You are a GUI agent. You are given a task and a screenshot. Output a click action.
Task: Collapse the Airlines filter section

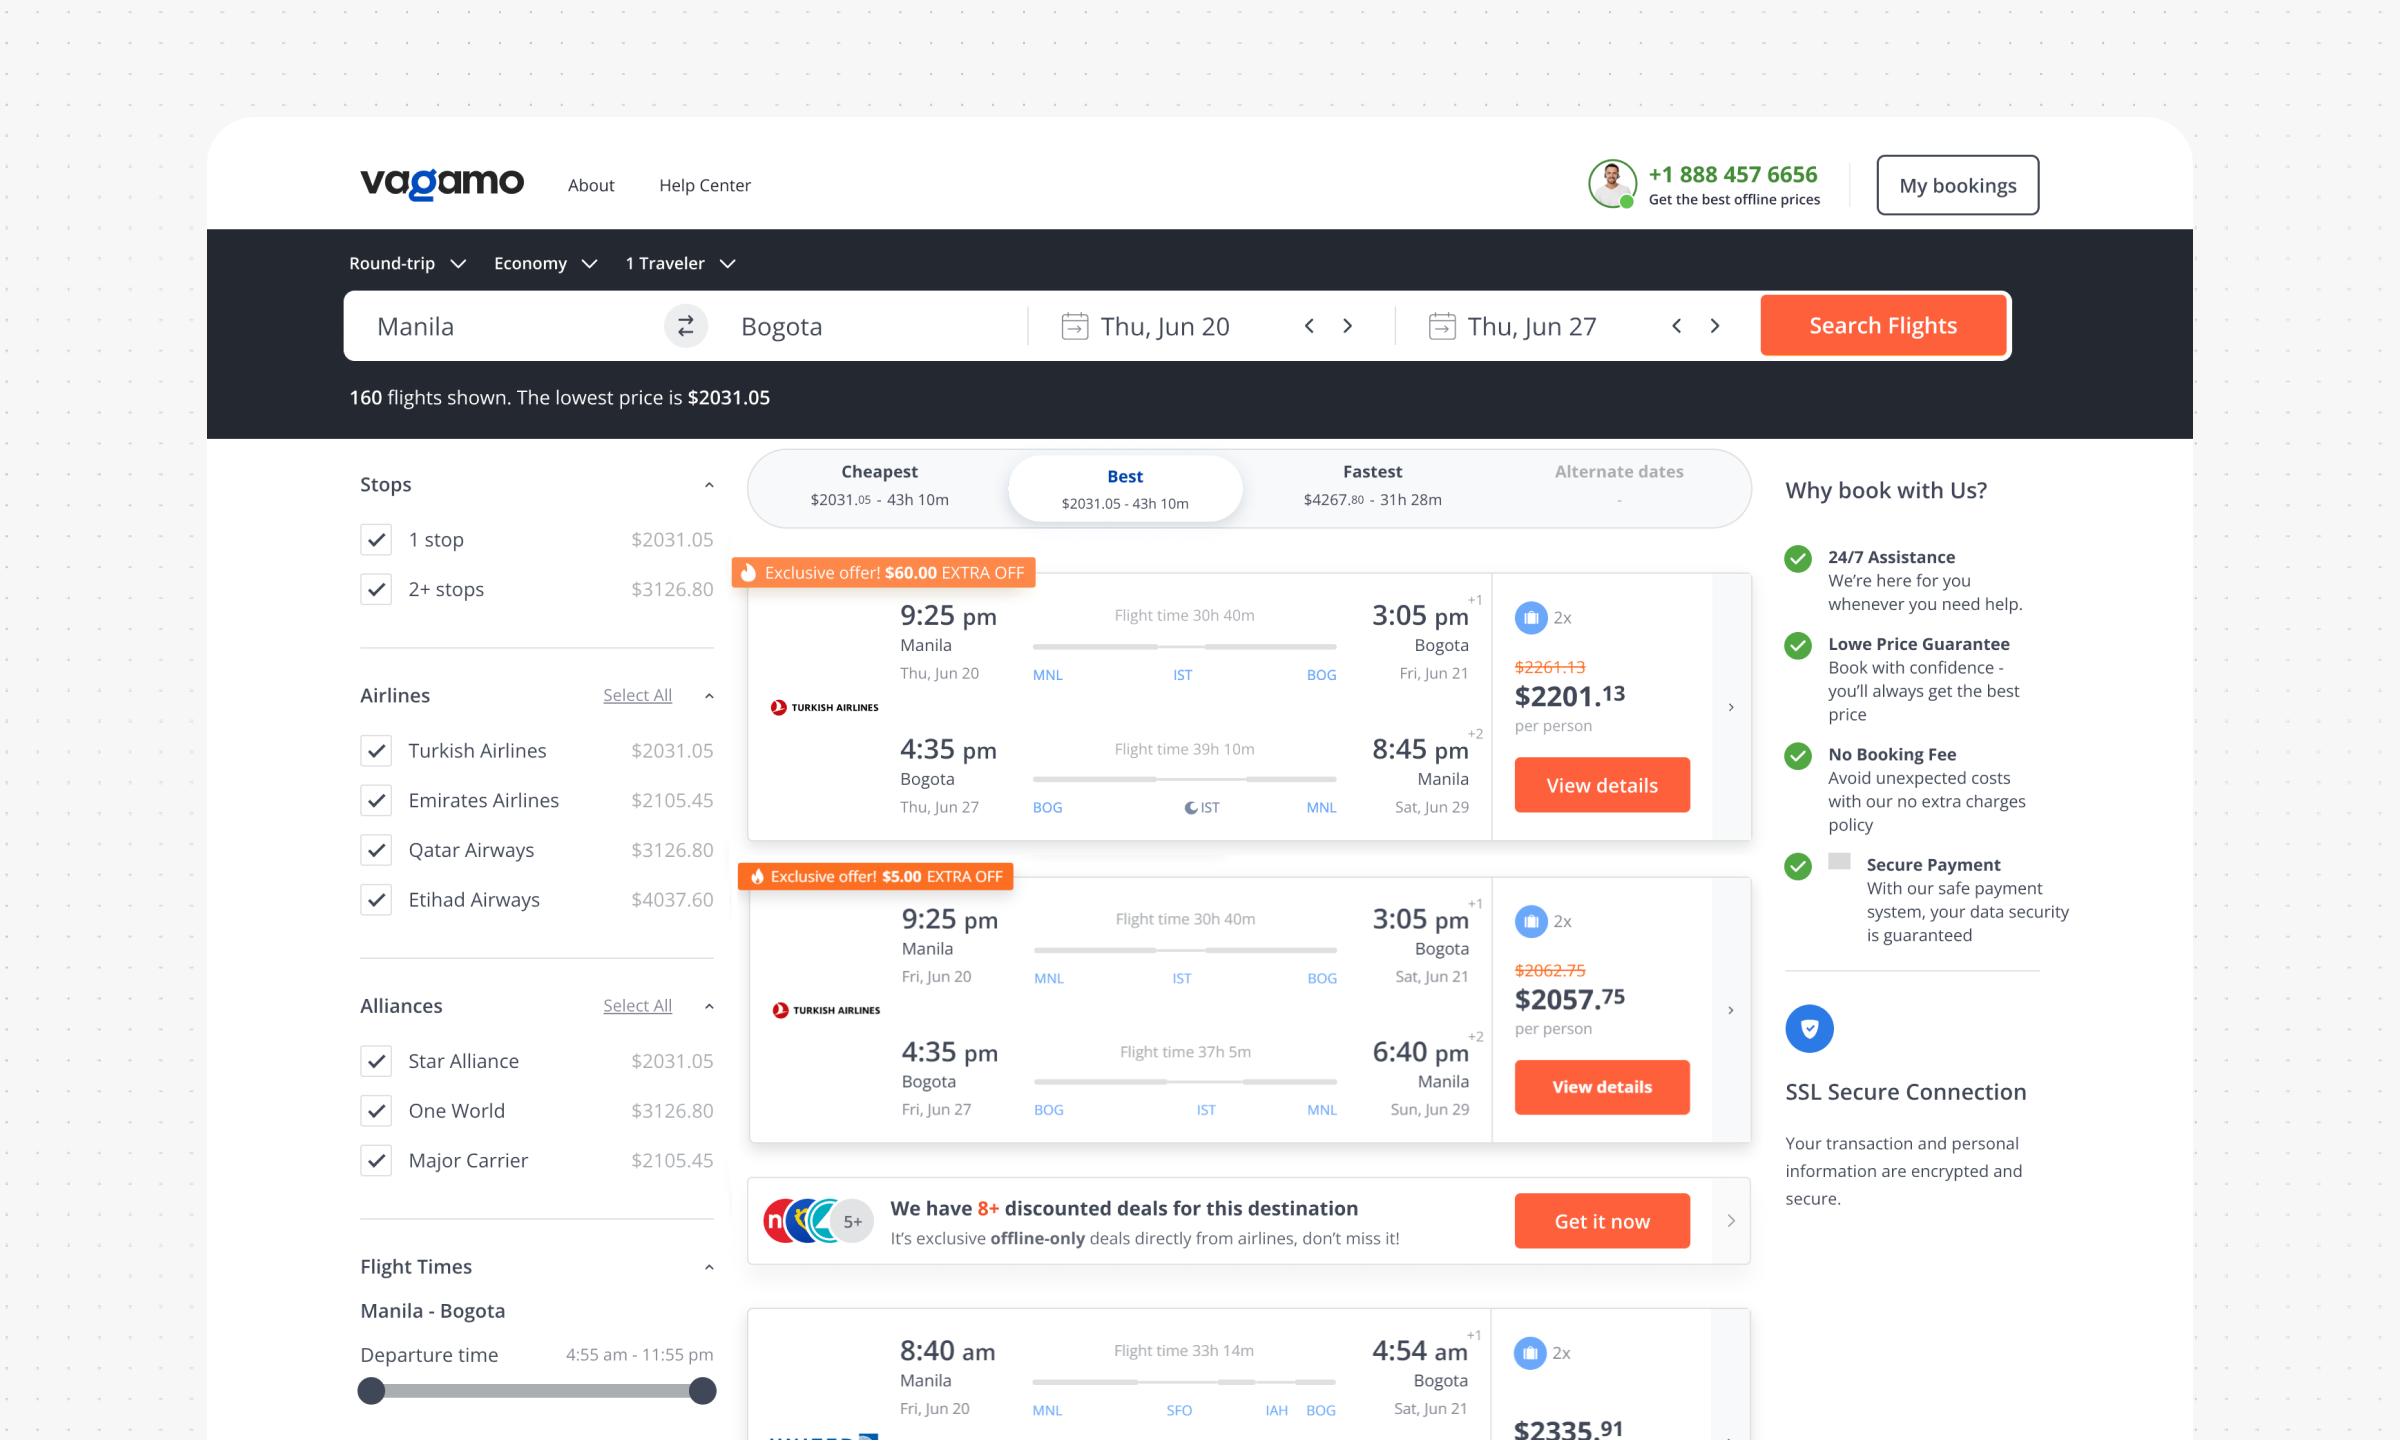[x=709, y=696]
